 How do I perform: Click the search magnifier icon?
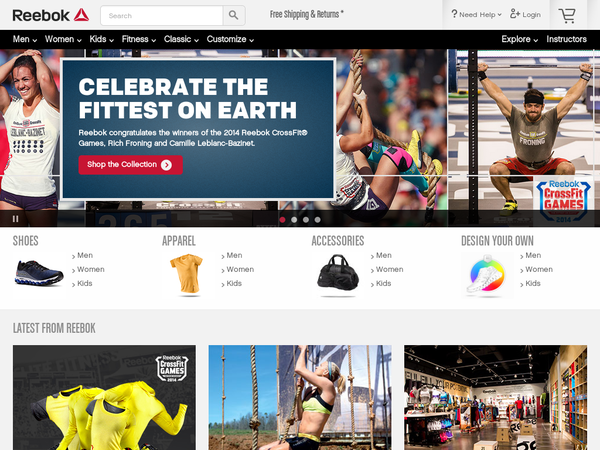pyautogui.click(x=233, y=15)
